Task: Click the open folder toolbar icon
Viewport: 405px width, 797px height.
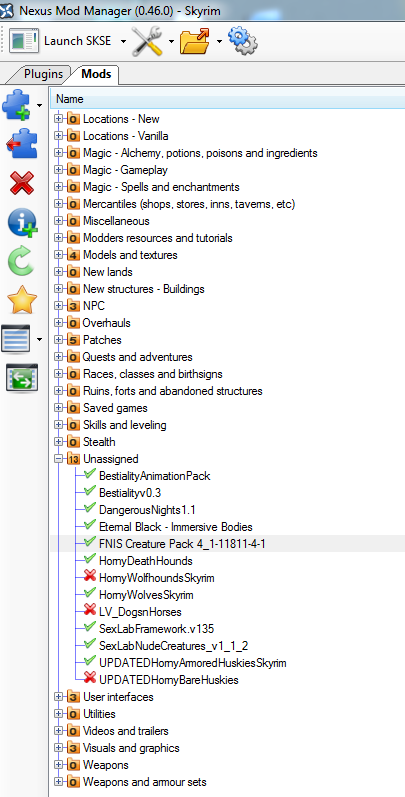Action: click(x=196, y=41)
